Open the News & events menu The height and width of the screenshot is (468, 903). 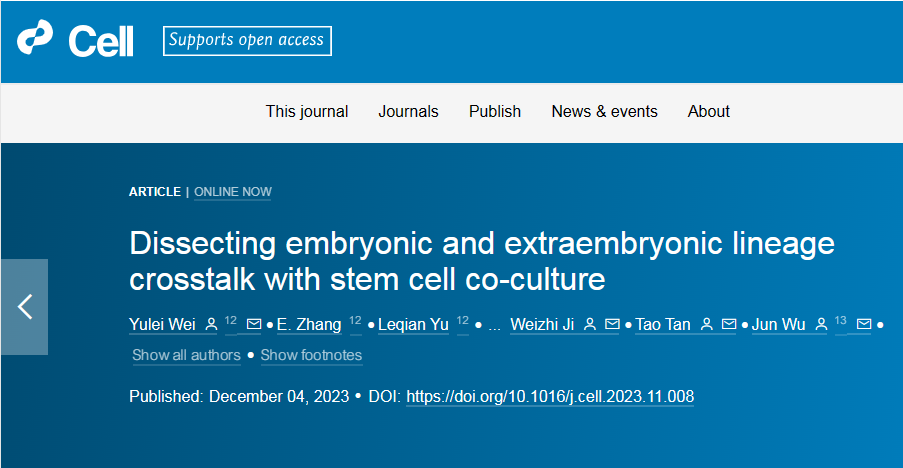tap(604, 112)
